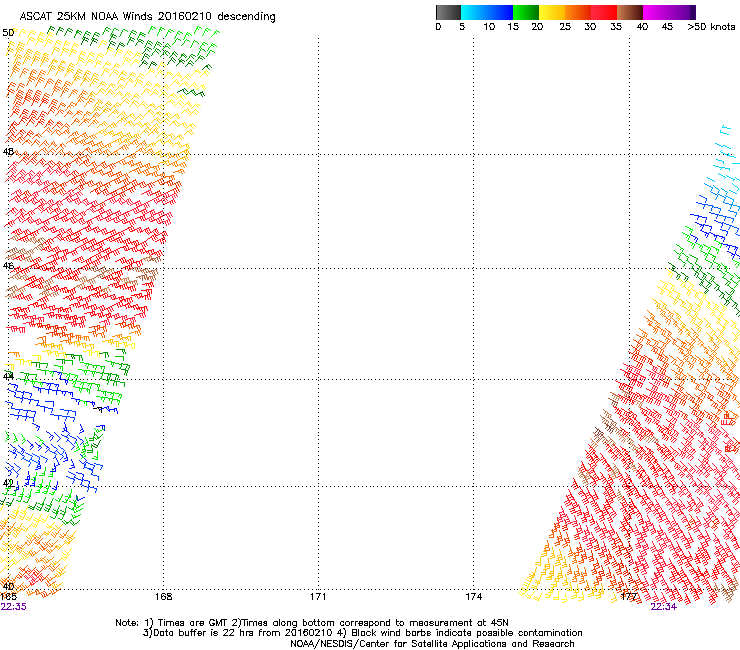The width and height of the screenshot is (740, 650).
Task: Click the magenta 40-45 knots legend swatch
Action: pyautogui.click(x=656, y=12)
